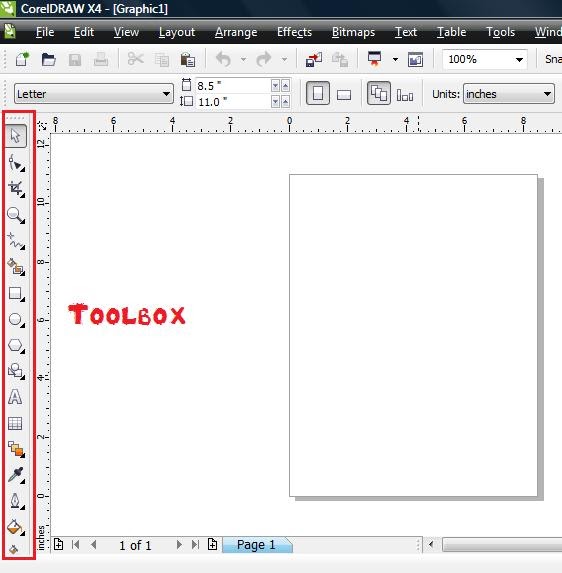562x573 pixels.
Task: Open the 100% zoom level dropdown
Action: (485, 59)
